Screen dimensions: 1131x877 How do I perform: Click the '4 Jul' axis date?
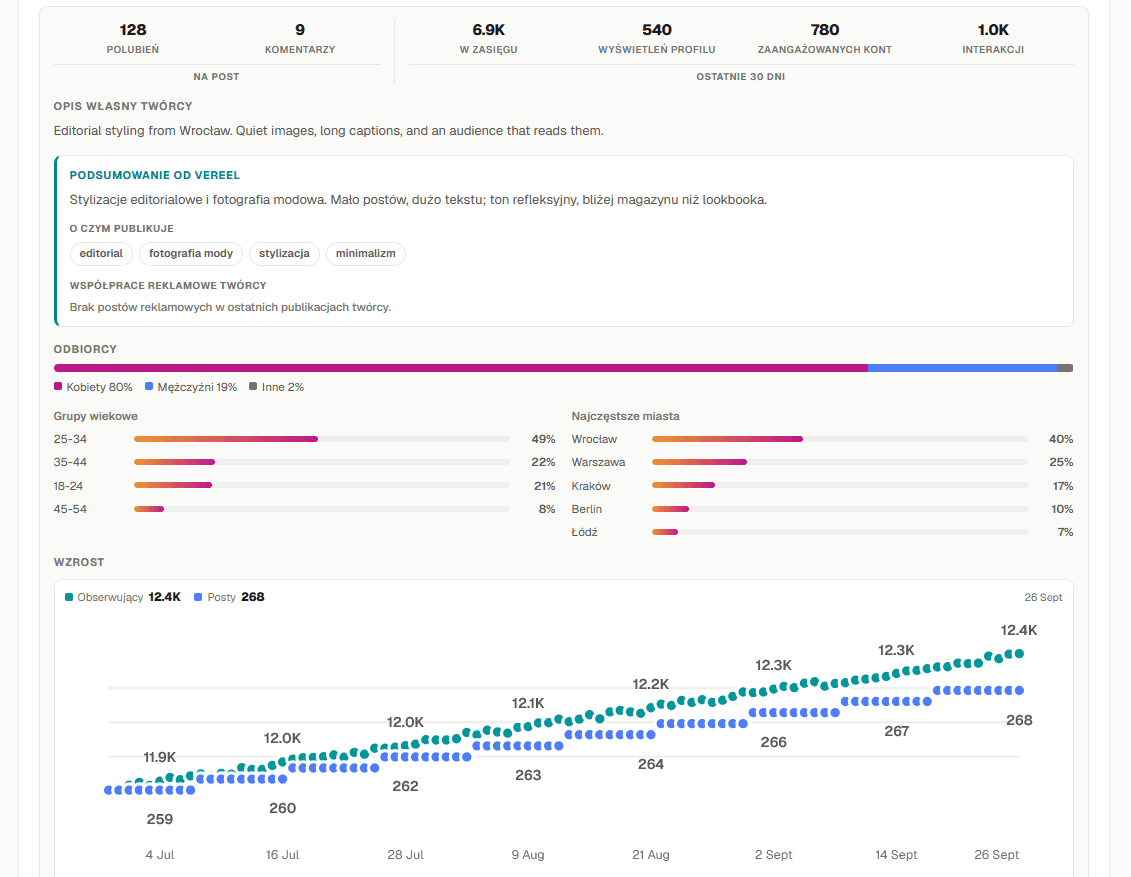point(159,855)
